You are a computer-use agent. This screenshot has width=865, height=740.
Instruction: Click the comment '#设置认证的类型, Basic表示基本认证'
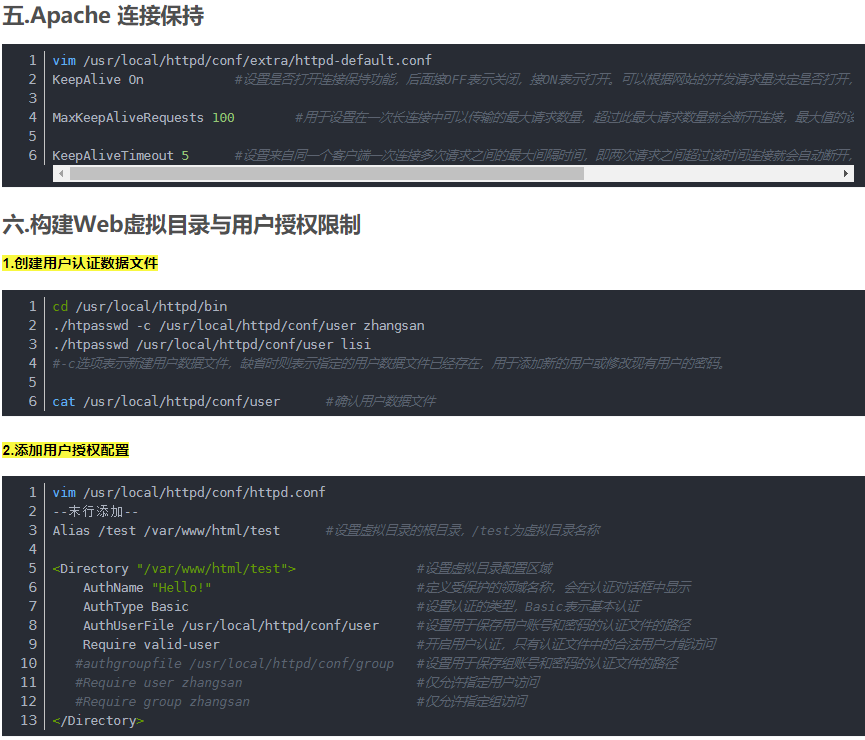point(528,606)
